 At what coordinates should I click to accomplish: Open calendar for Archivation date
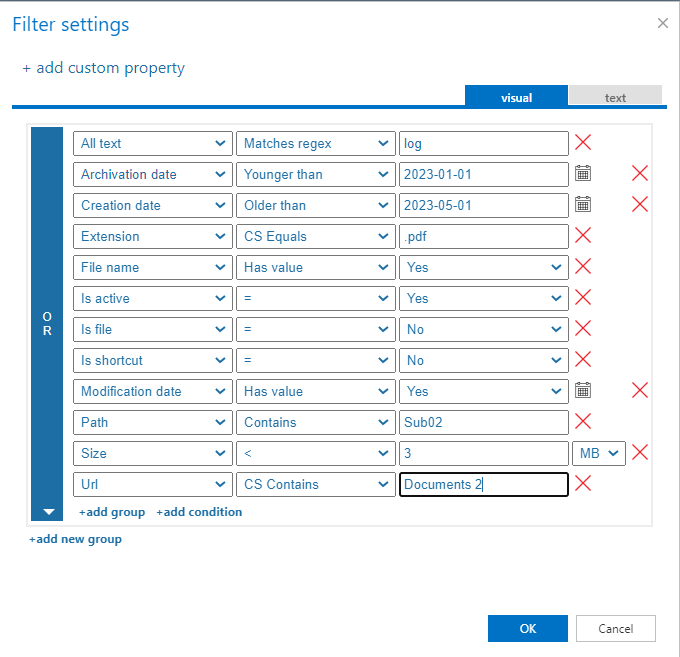pos(583,174)
